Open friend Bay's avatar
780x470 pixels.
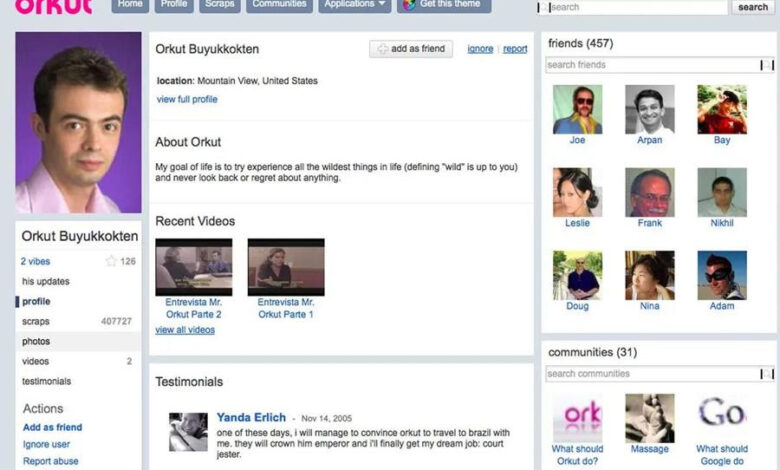click(722, 109)
